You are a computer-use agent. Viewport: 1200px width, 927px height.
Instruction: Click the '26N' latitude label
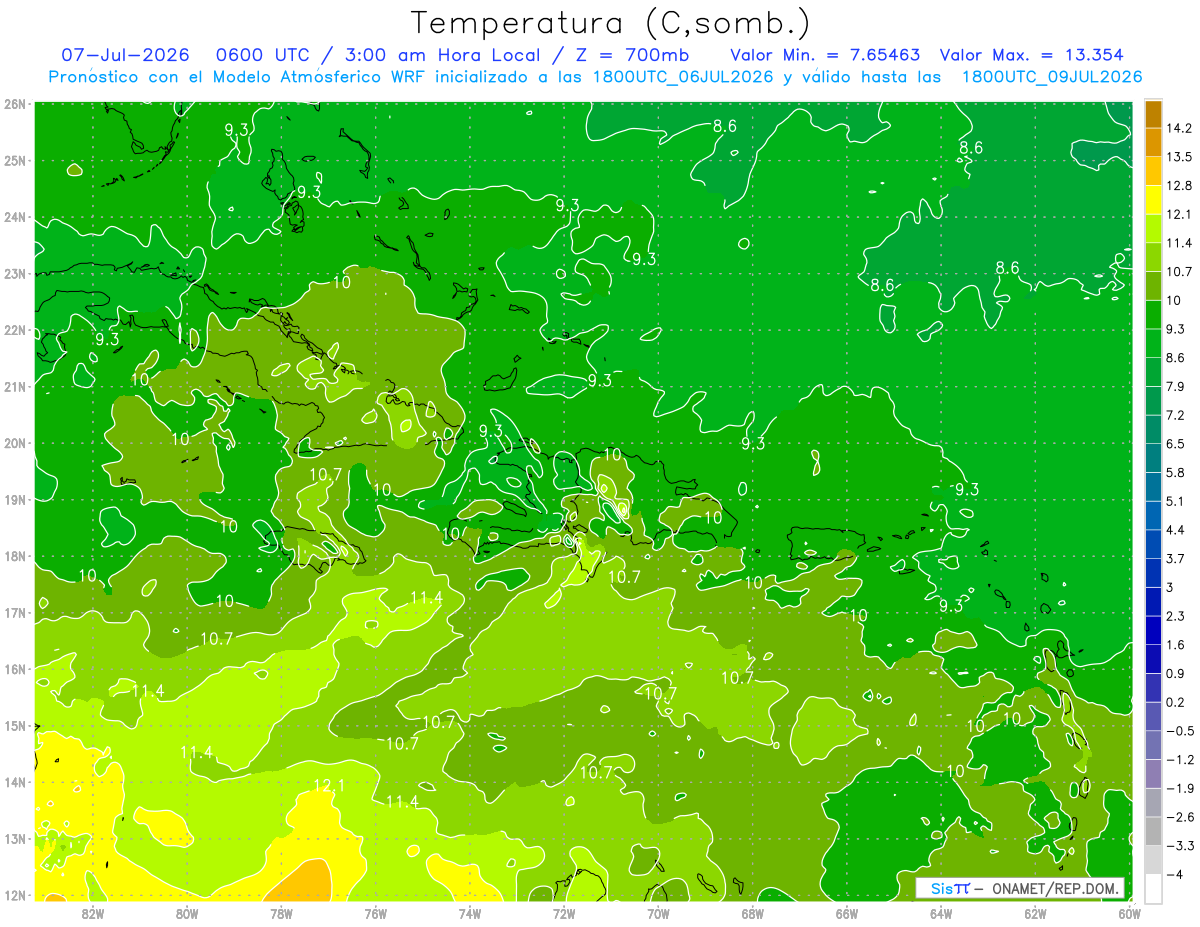[x=14, y=104]
